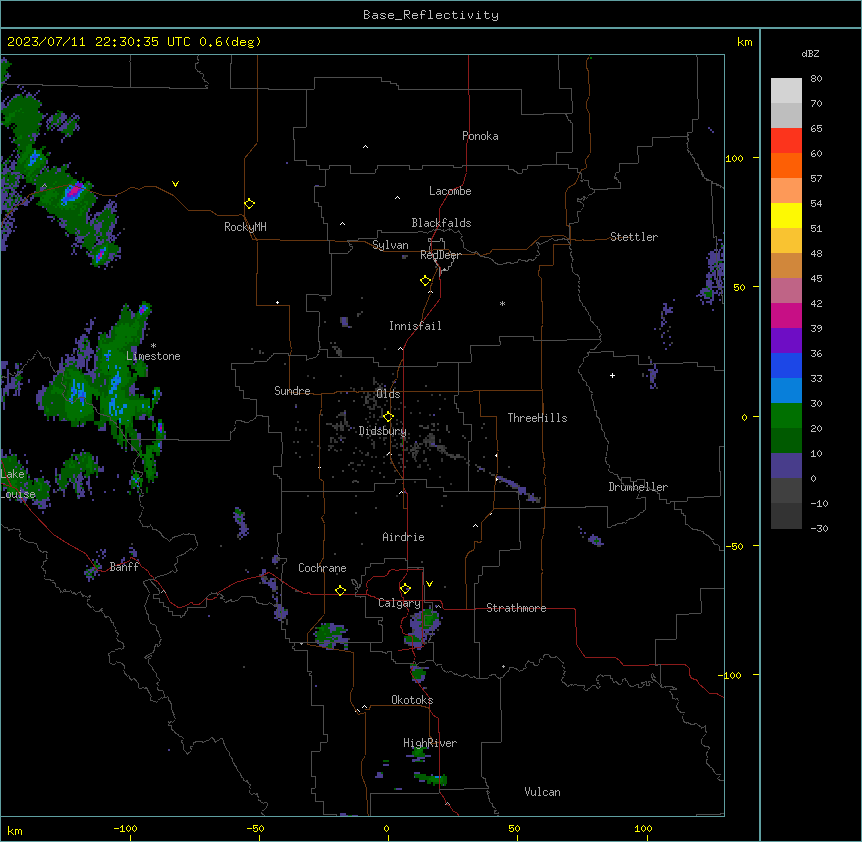Click the Strathmore label

(x=516, y=608)
